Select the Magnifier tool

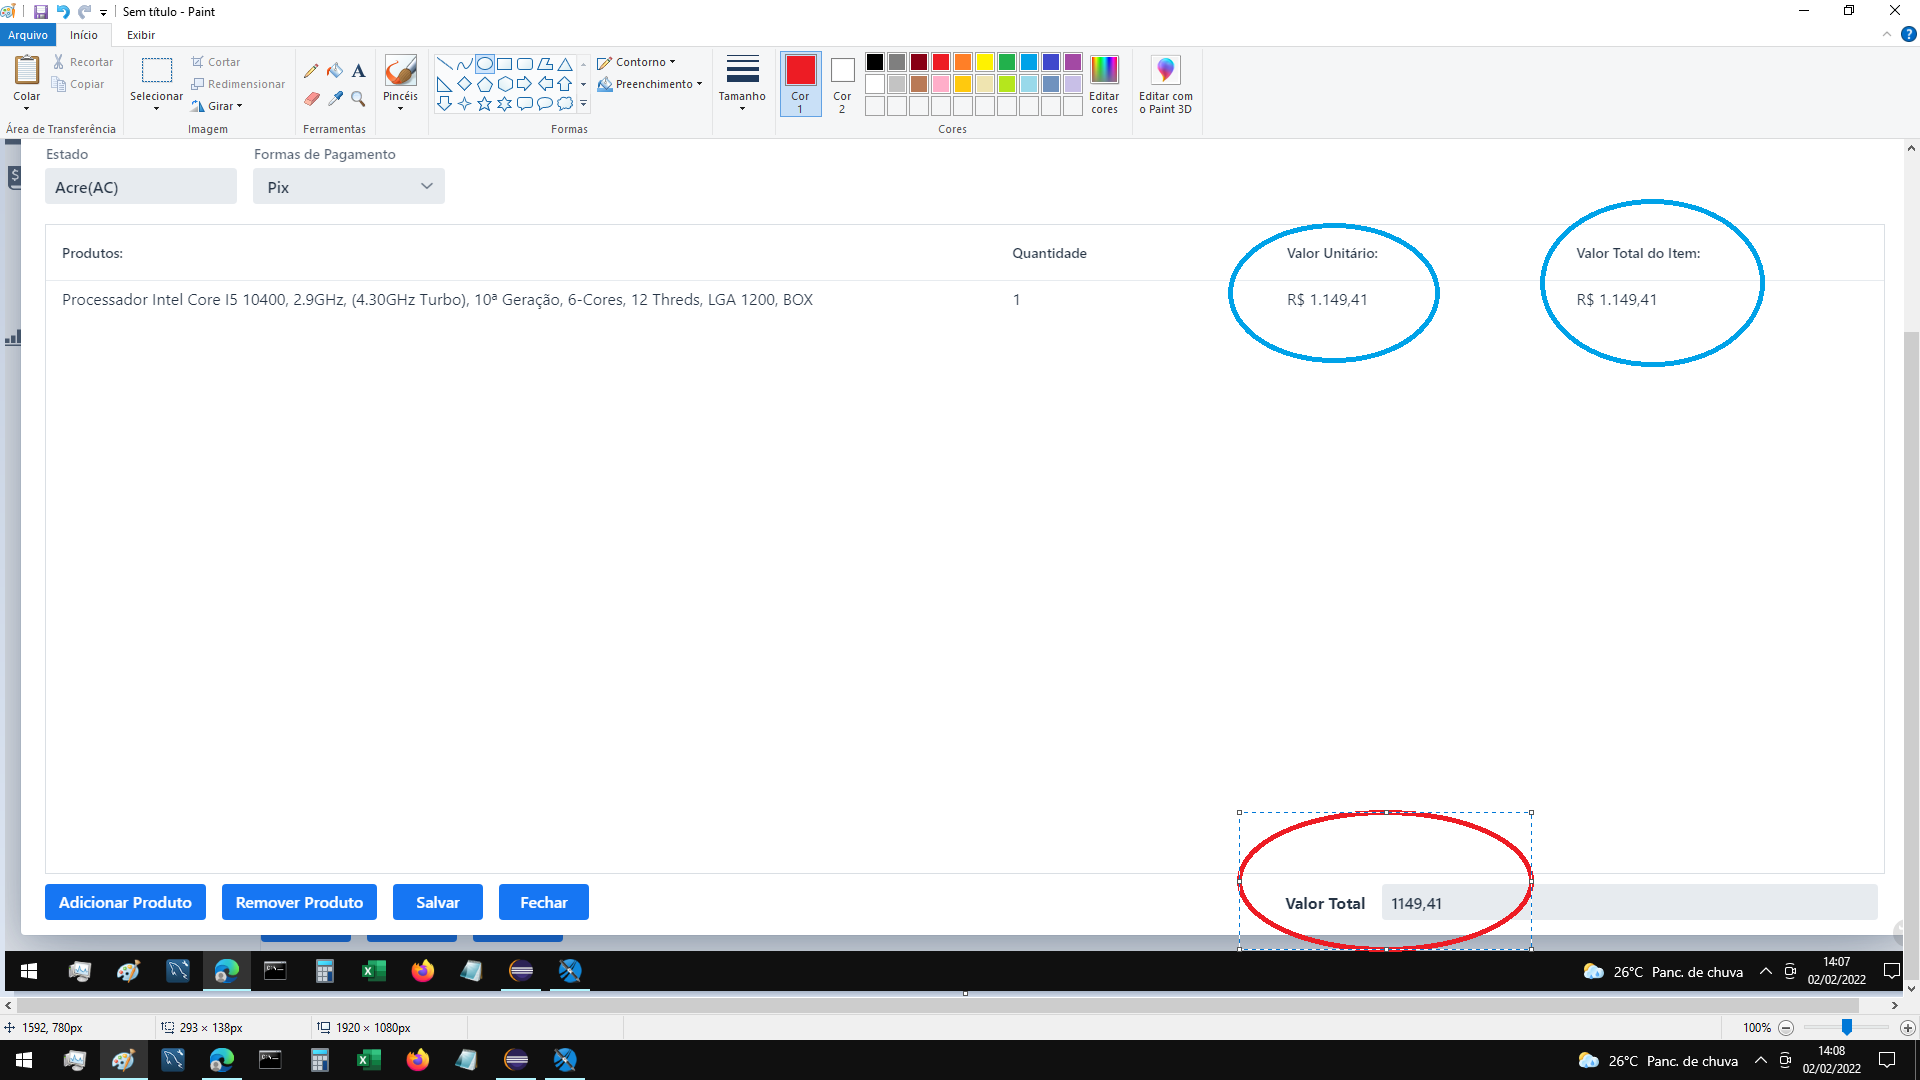pos(358,99)
